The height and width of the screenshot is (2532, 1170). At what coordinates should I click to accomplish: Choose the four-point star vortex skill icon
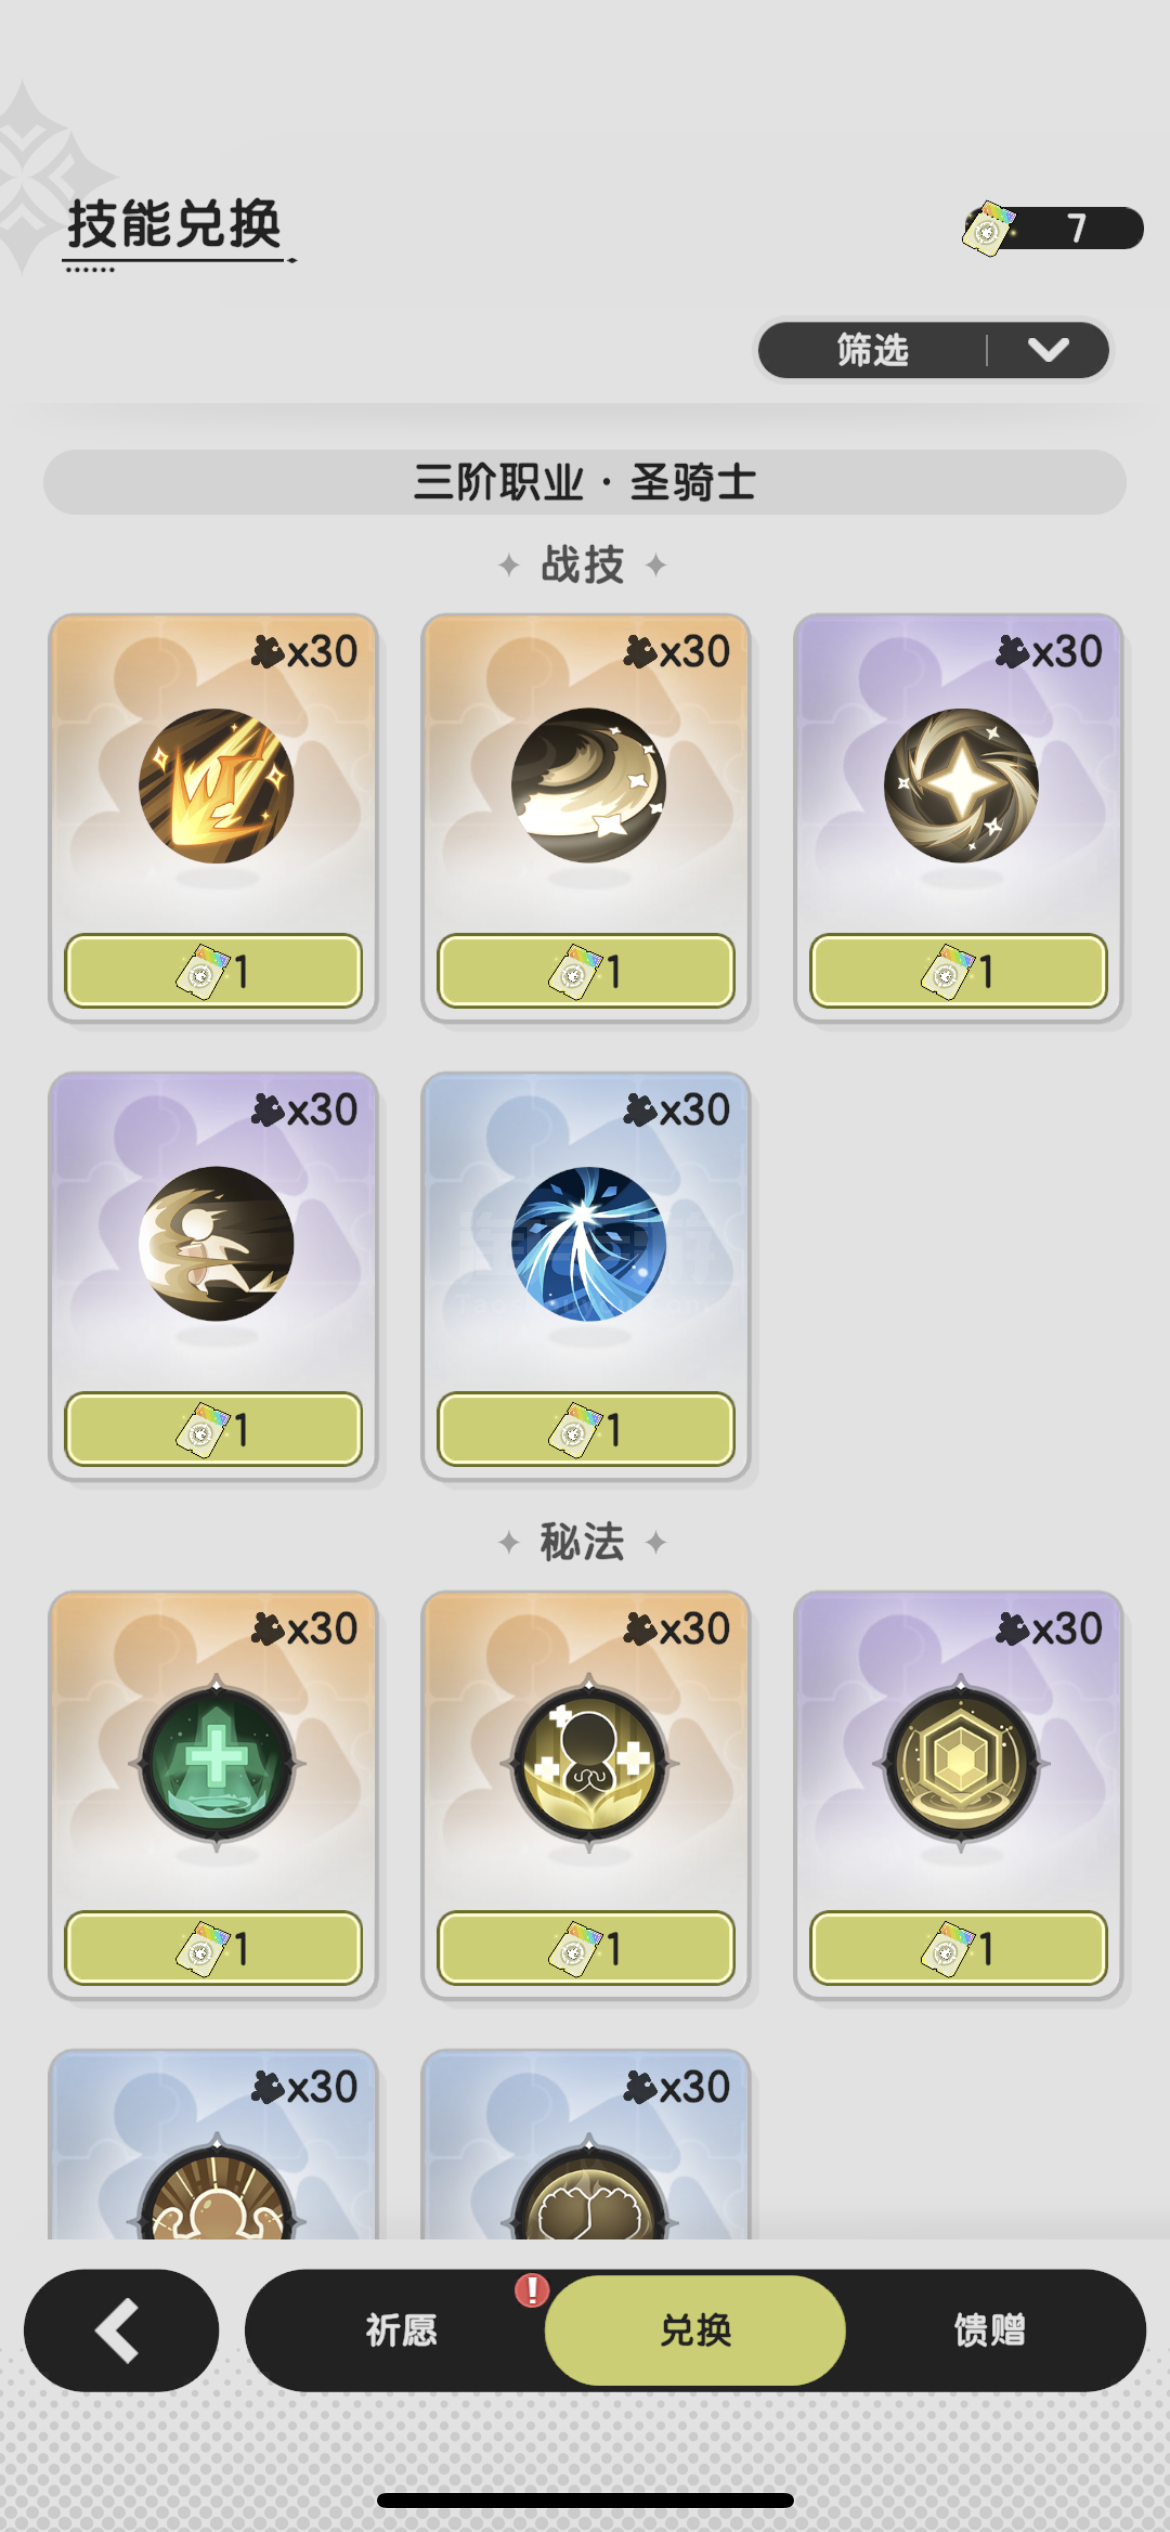coord(961,786)
